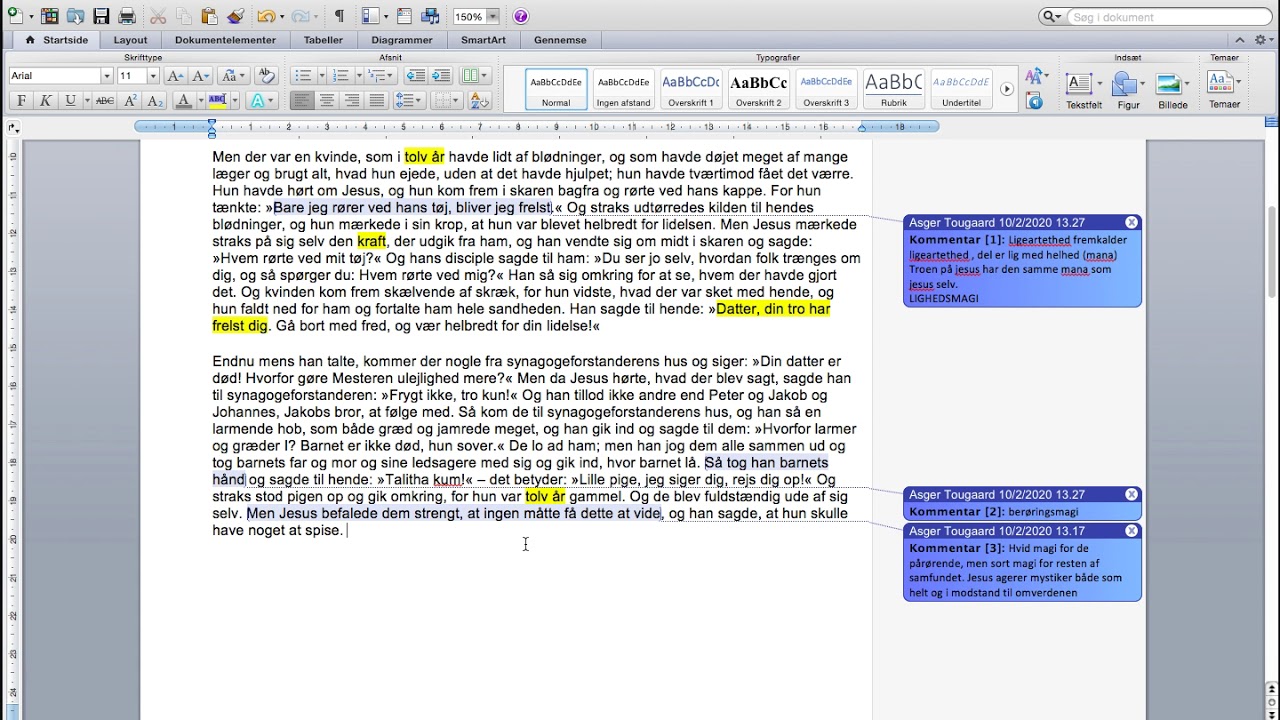
Task: Apply the Rubrik style
Action: pyautogui.click(x=893, y=89)
